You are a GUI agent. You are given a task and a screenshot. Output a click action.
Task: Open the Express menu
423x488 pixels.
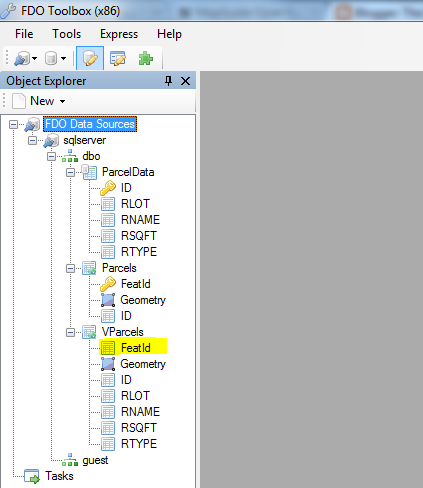coord(119,34)
